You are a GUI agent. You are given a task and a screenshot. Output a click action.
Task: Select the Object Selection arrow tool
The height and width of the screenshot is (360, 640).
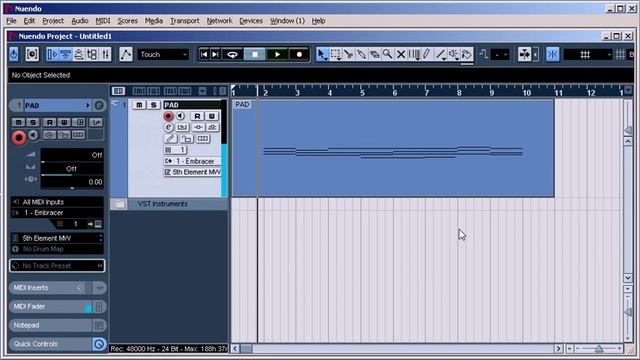point(322,54)
